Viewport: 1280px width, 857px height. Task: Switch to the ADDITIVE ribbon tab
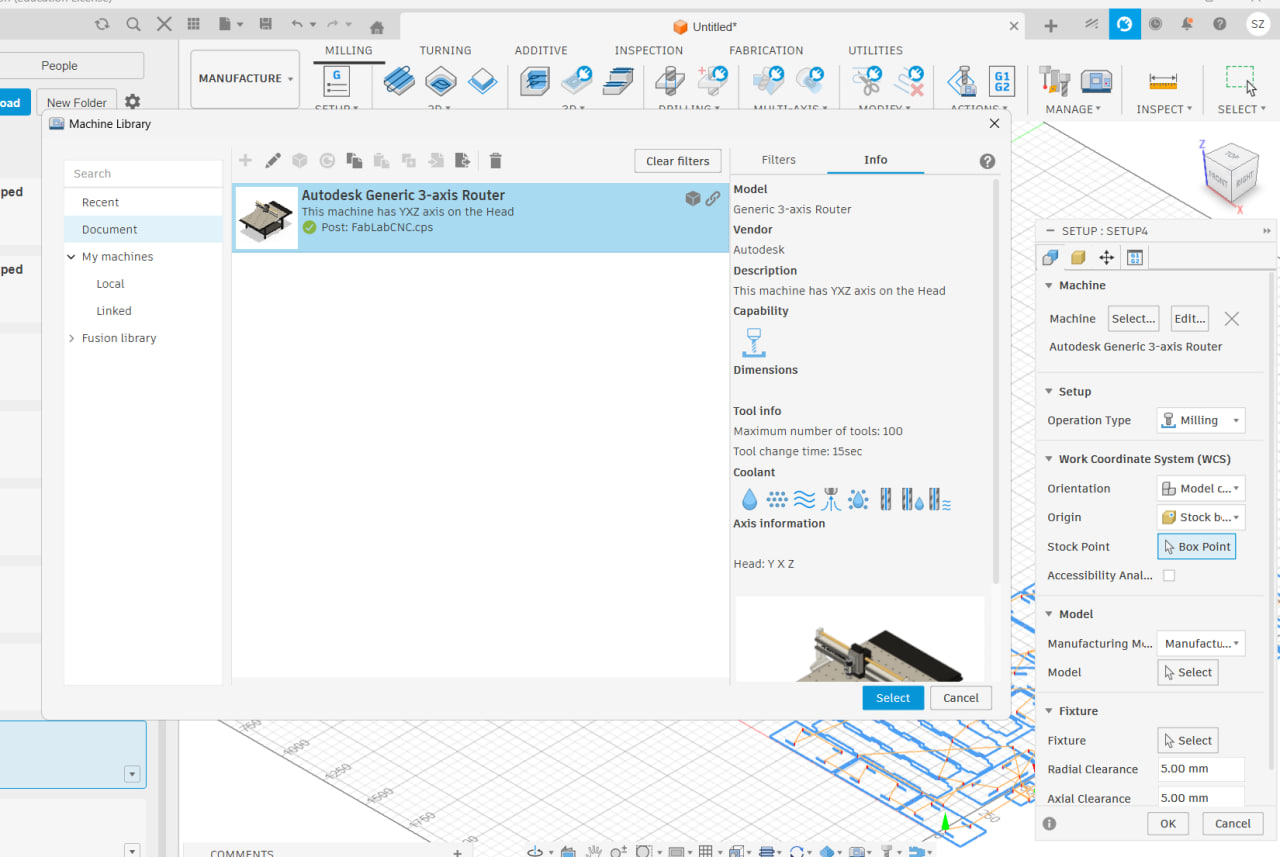541,50
